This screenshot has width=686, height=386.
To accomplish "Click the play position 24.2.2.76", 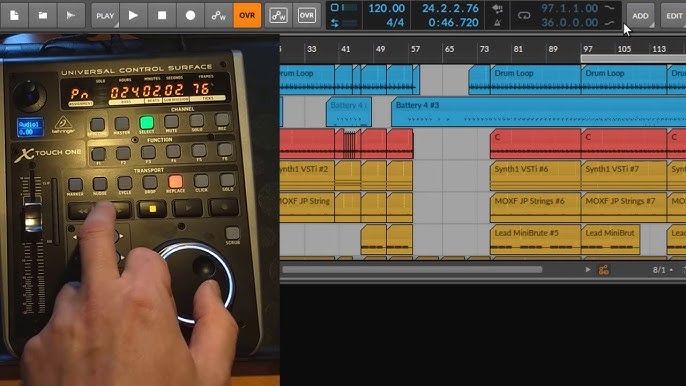I will [x=450, y=8].
